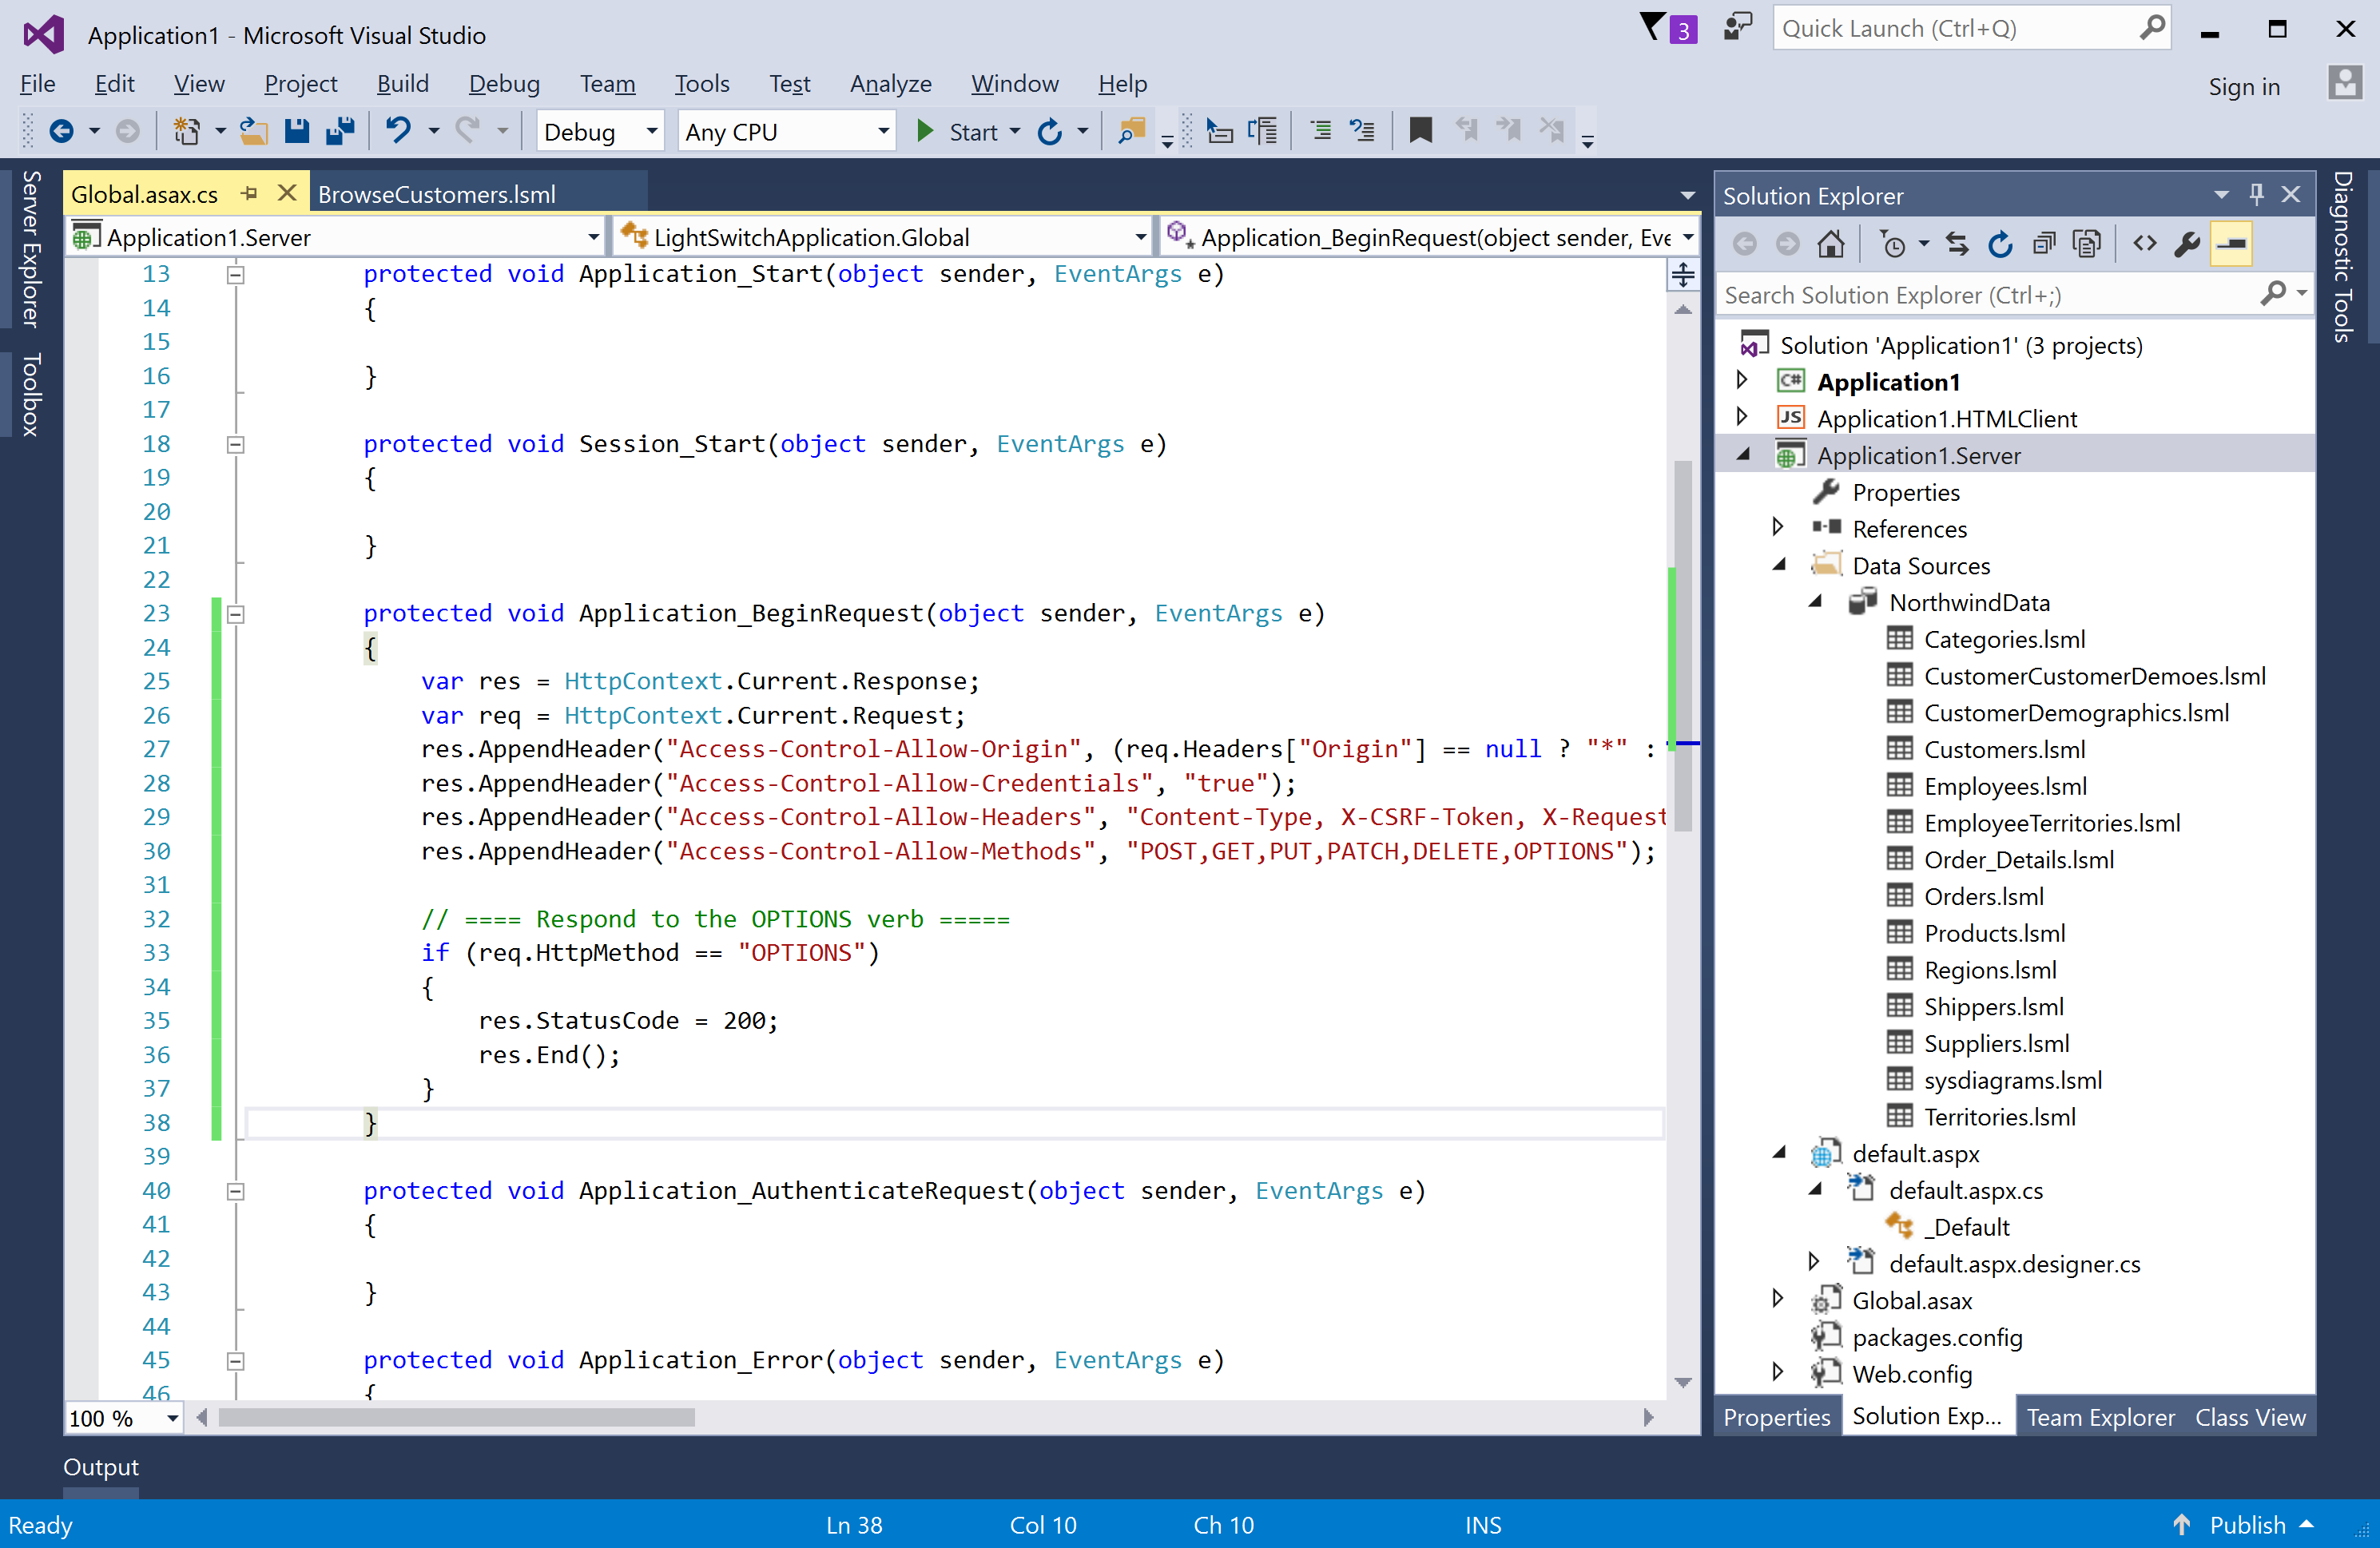Open the Build menu
Image resolution: width=2380 pixels, height=1548 pixels.
point(402,84)
